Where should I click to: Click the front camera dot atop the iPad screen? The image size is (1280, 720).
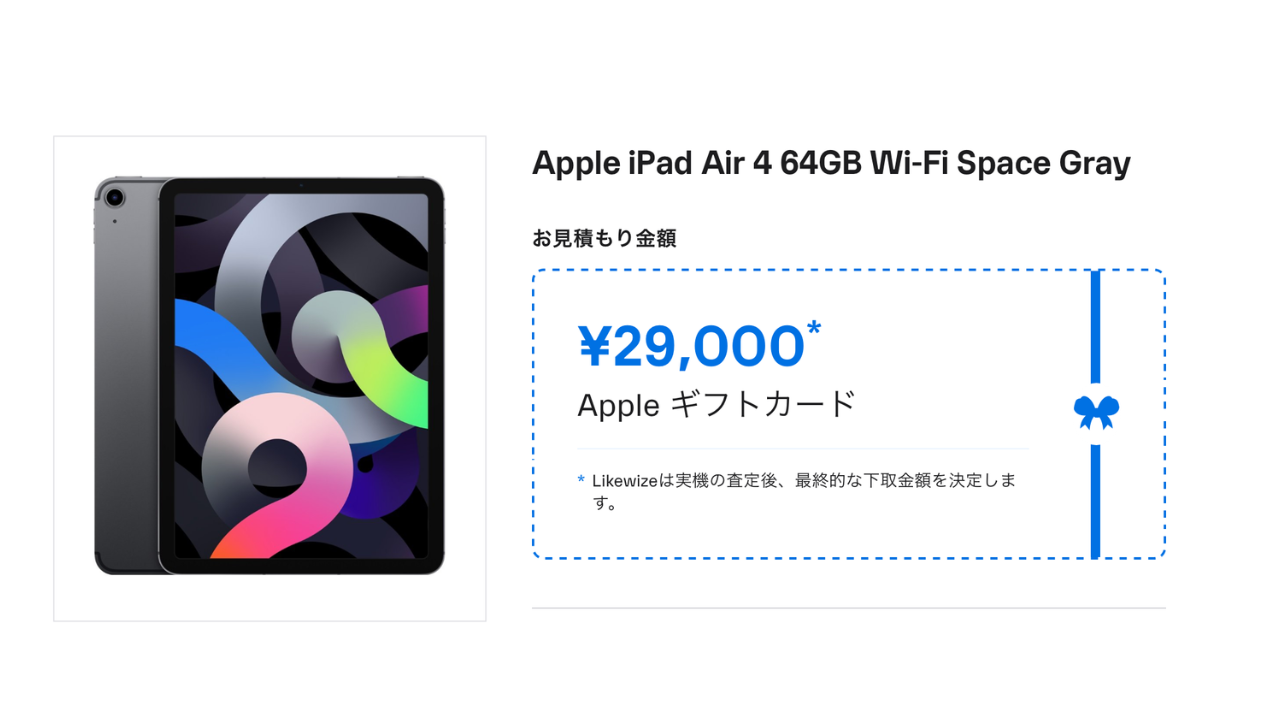(x=301, y=185)
